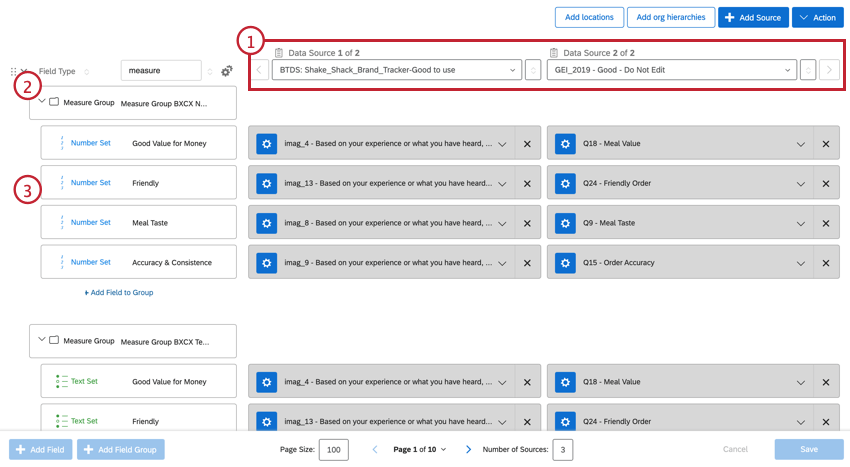Screen dimensions: 850x467
Task: Click the Text Set icon for Good Value for Money
Action: coord(59,381)
